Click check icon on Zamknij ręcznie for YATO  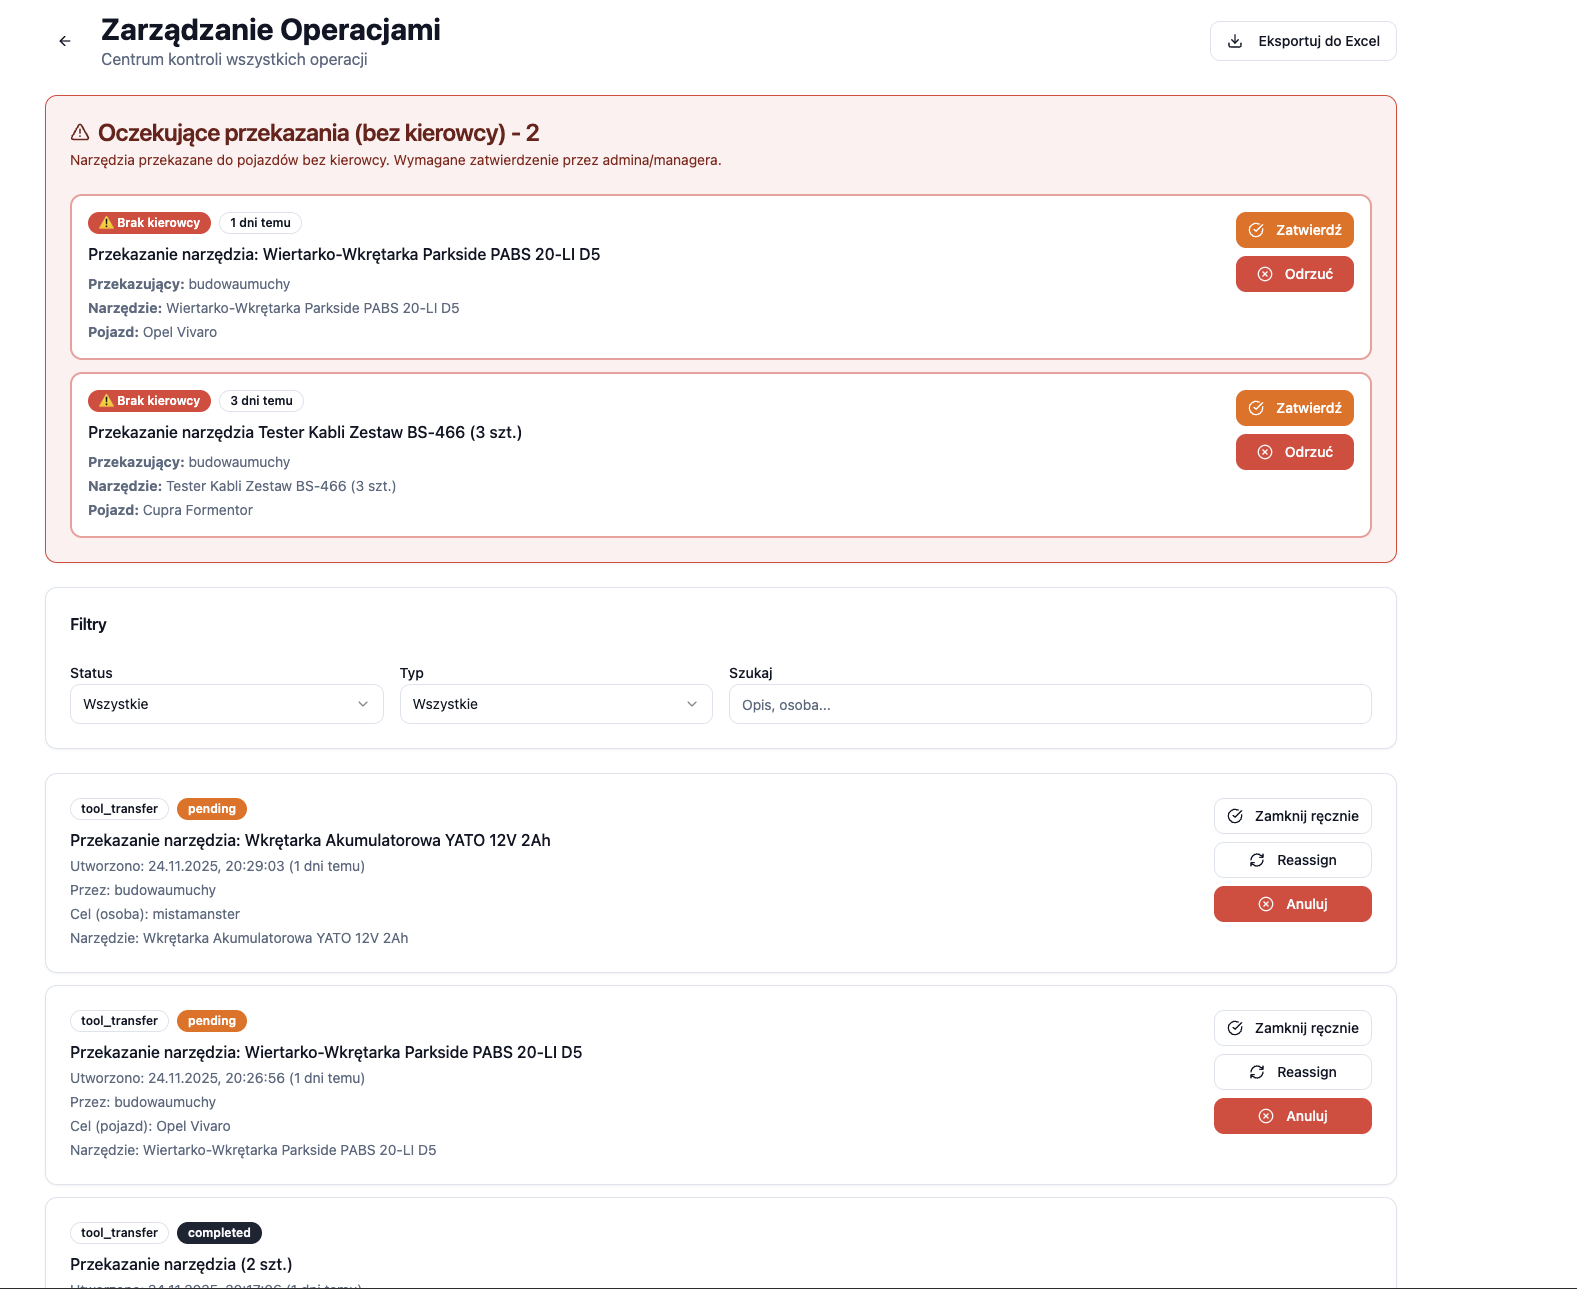(1235, 816)
